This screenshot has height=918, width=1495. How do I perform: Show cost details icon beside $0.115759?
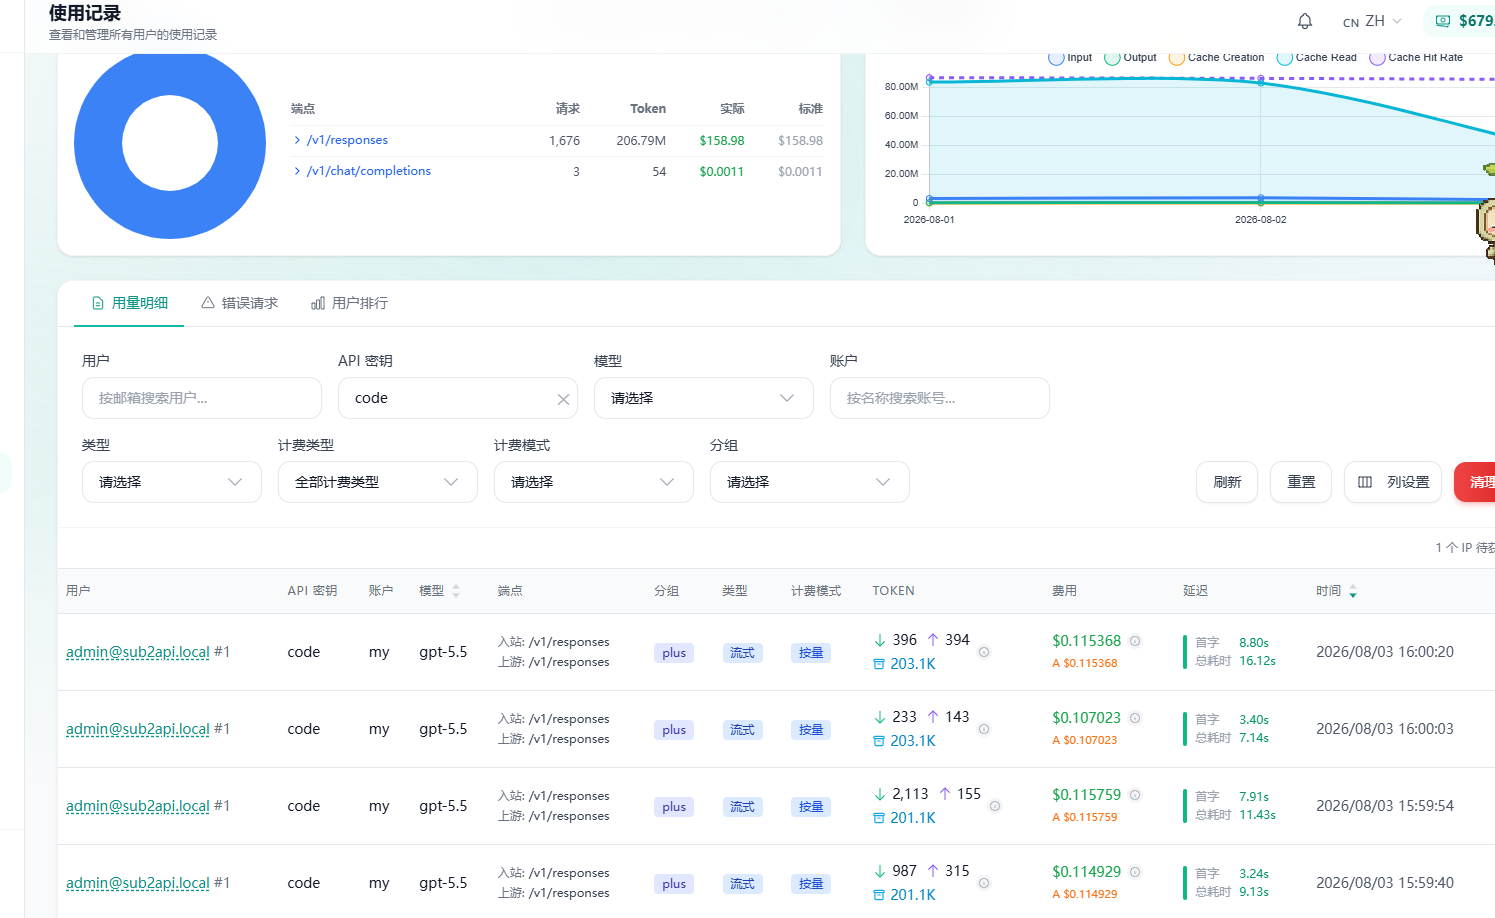[x=1135, y=795]
